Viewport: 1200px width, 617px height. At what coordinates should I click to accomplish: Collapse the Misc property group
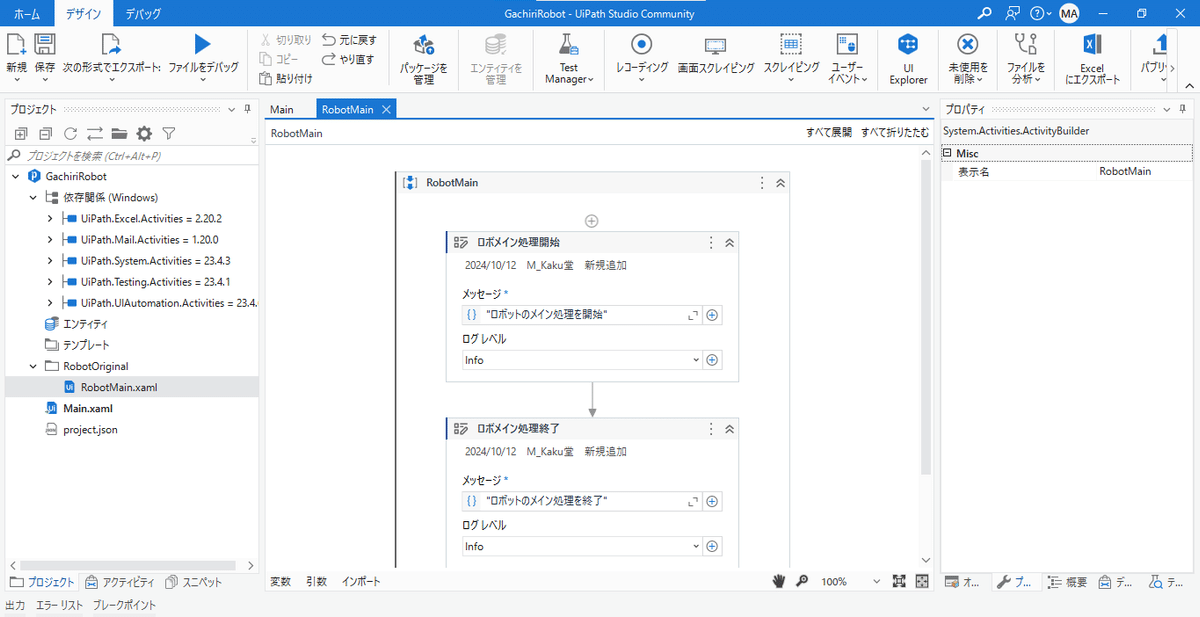pyautogui.click(x=948, y=153)
